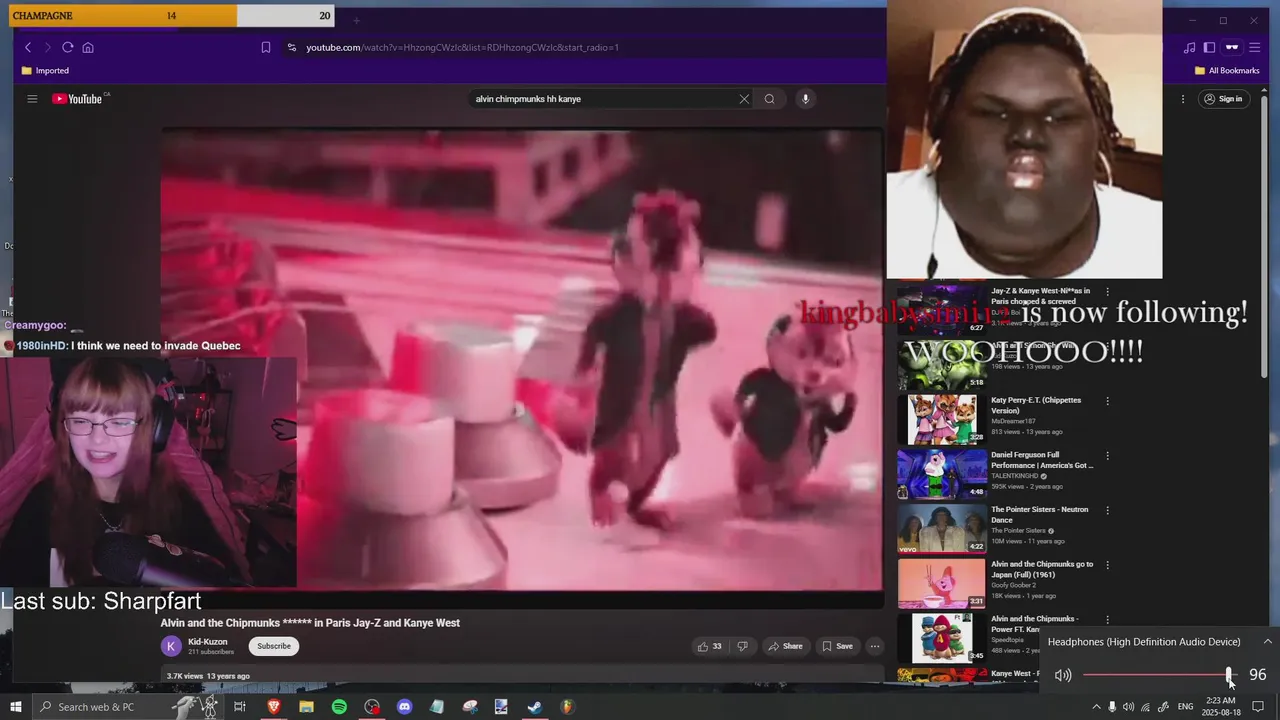Share the video
This screenshot has width=1280, height=720.
785,646
